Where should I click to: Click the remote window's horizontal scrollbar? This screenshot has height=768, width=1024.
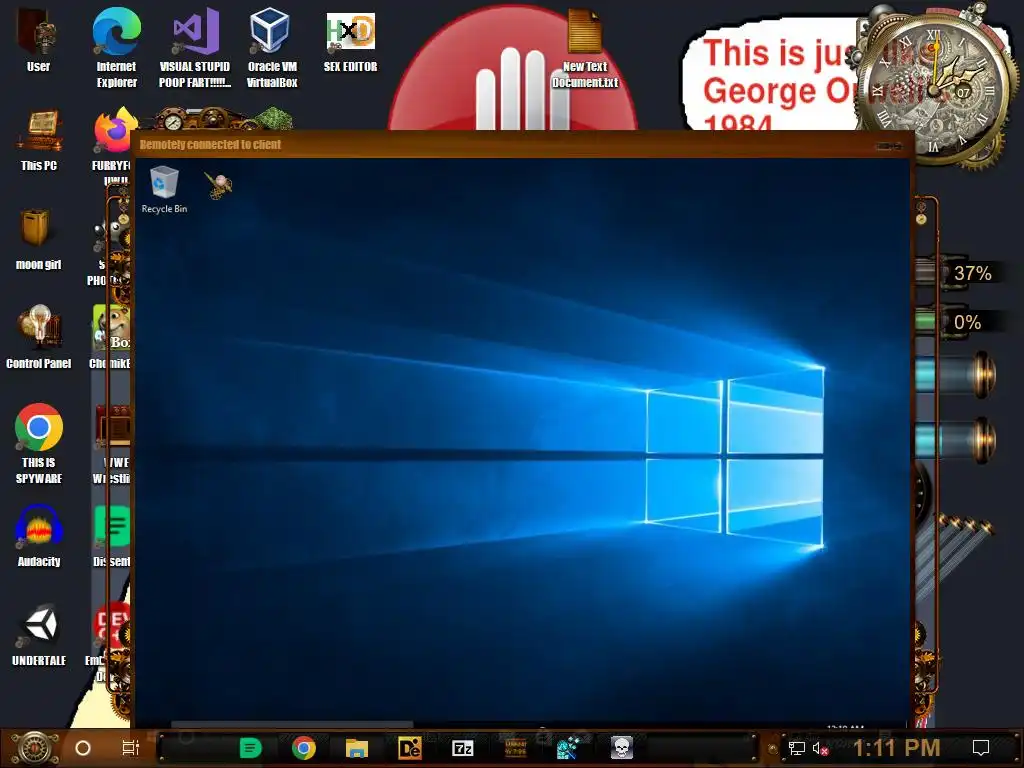pos(292,724)
